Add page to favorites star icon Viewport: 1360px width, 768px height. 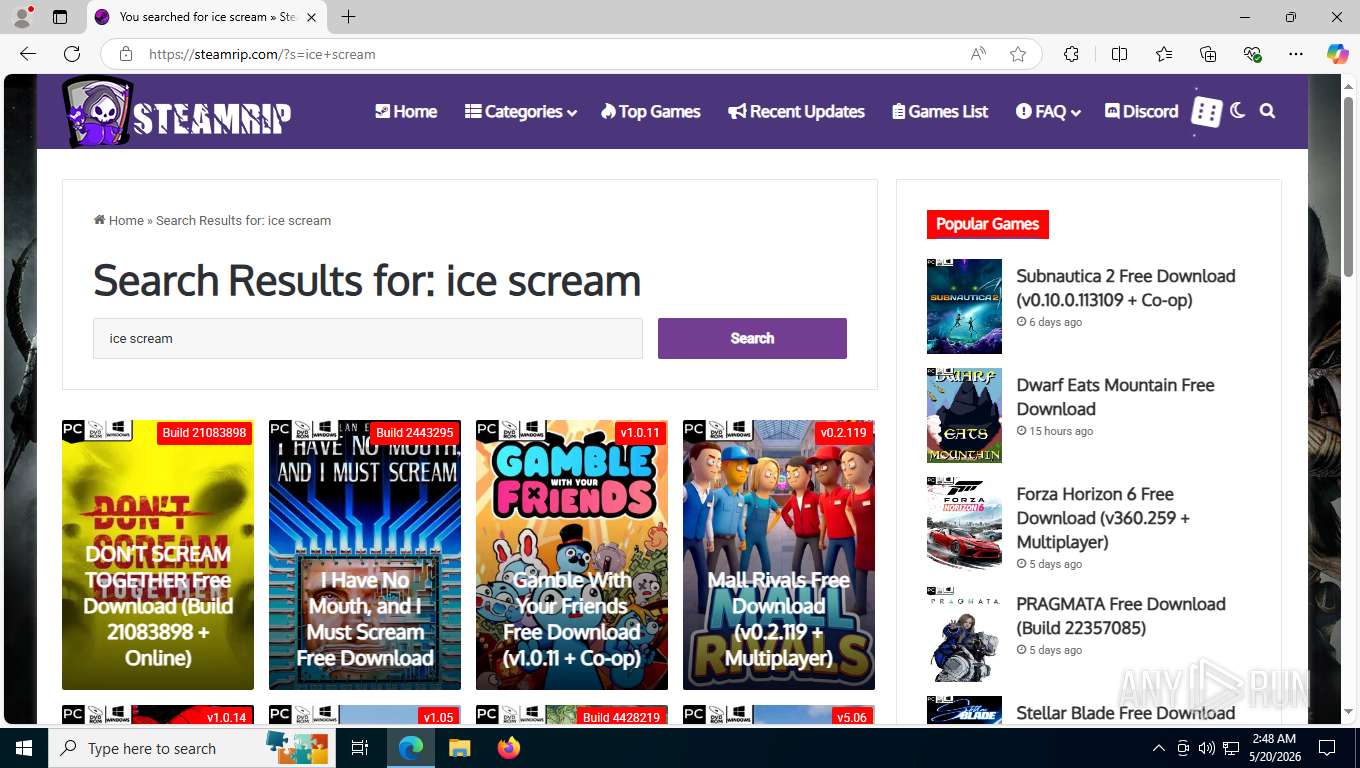tap(1018, 54)
